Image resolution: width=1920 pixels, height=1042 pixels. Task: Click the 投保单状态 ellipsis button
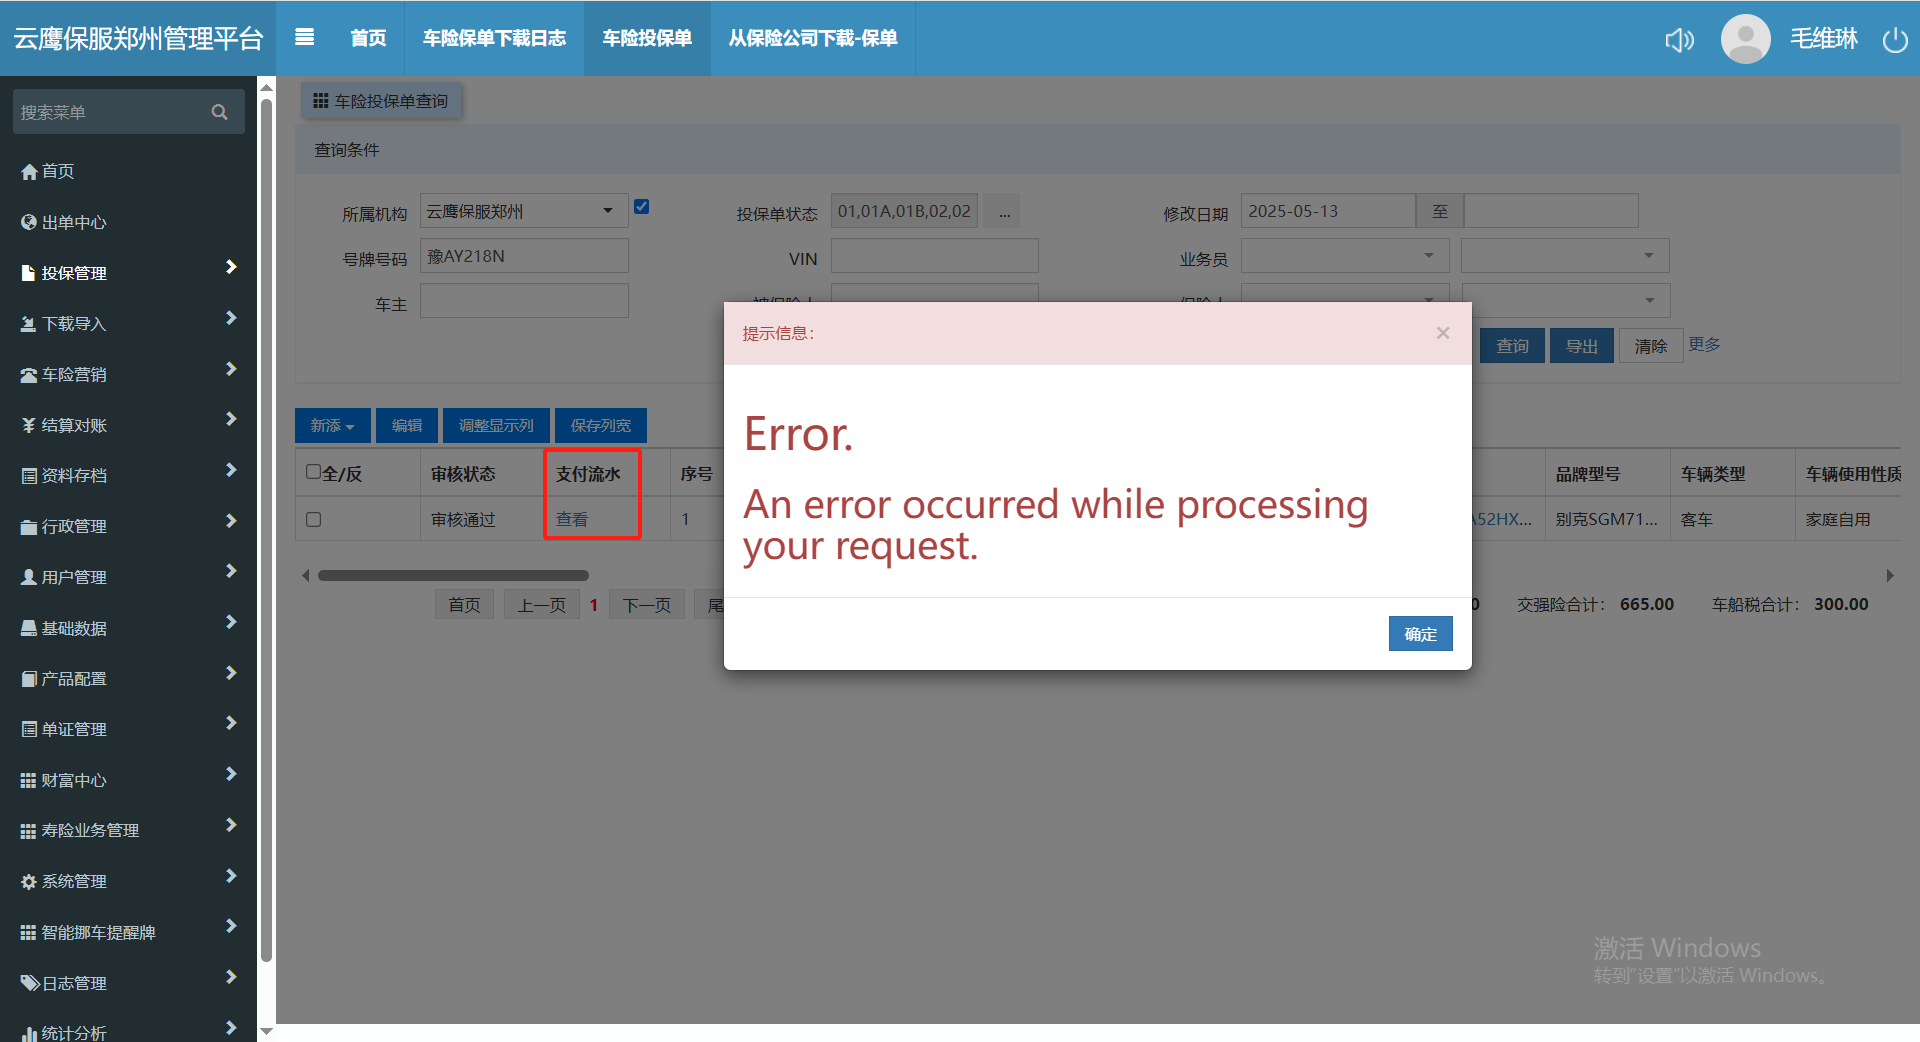(x=1004, y=211)
